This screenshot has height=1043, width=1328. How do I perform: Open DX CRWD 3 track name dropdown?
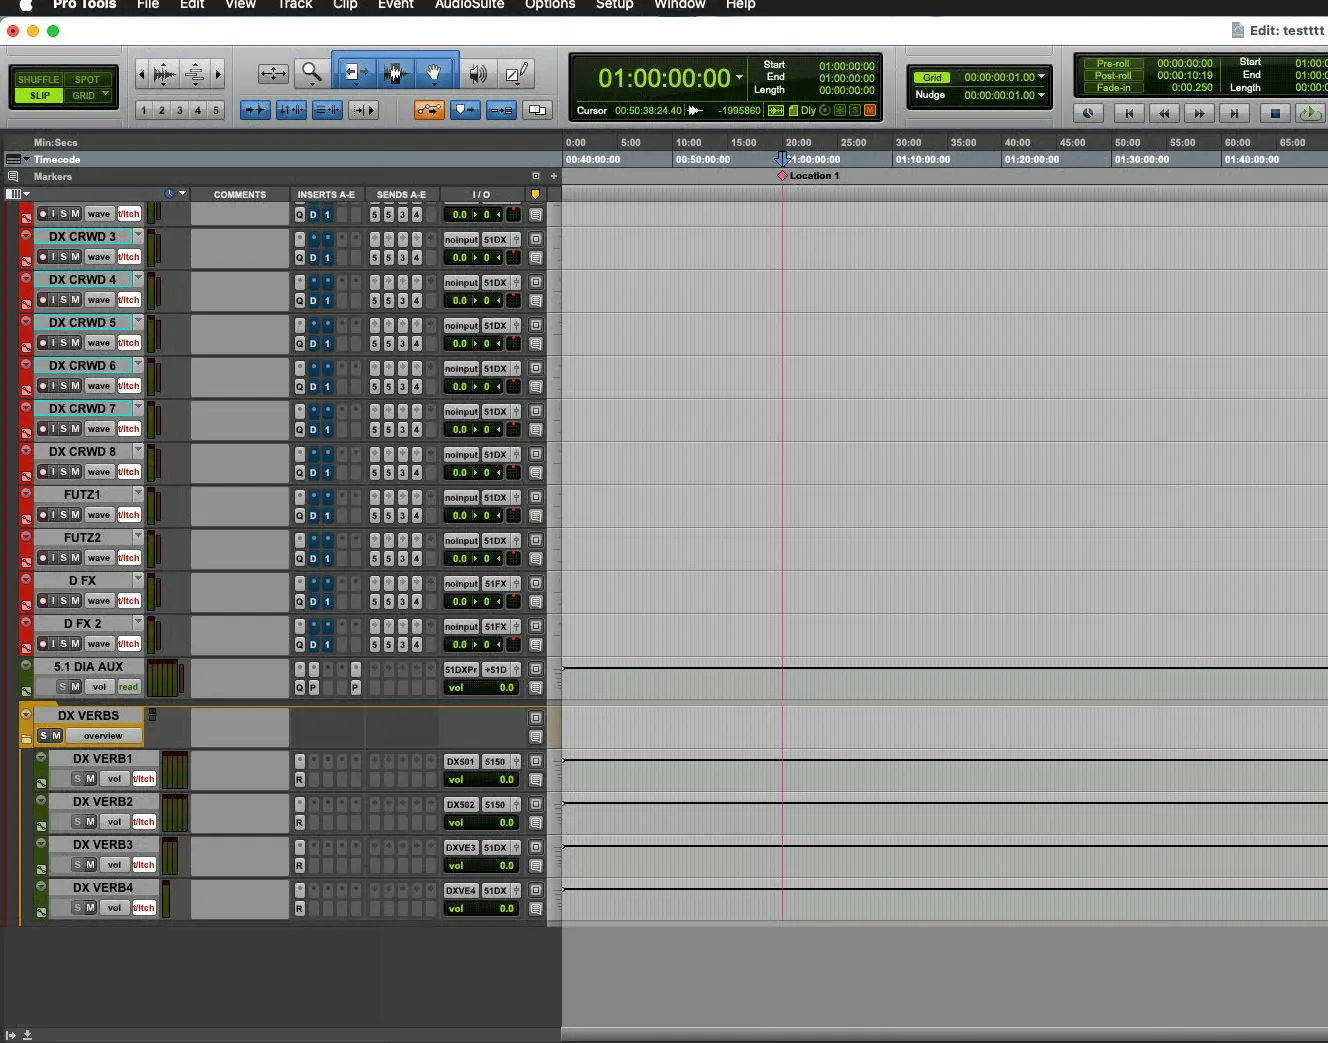[138, 236]
